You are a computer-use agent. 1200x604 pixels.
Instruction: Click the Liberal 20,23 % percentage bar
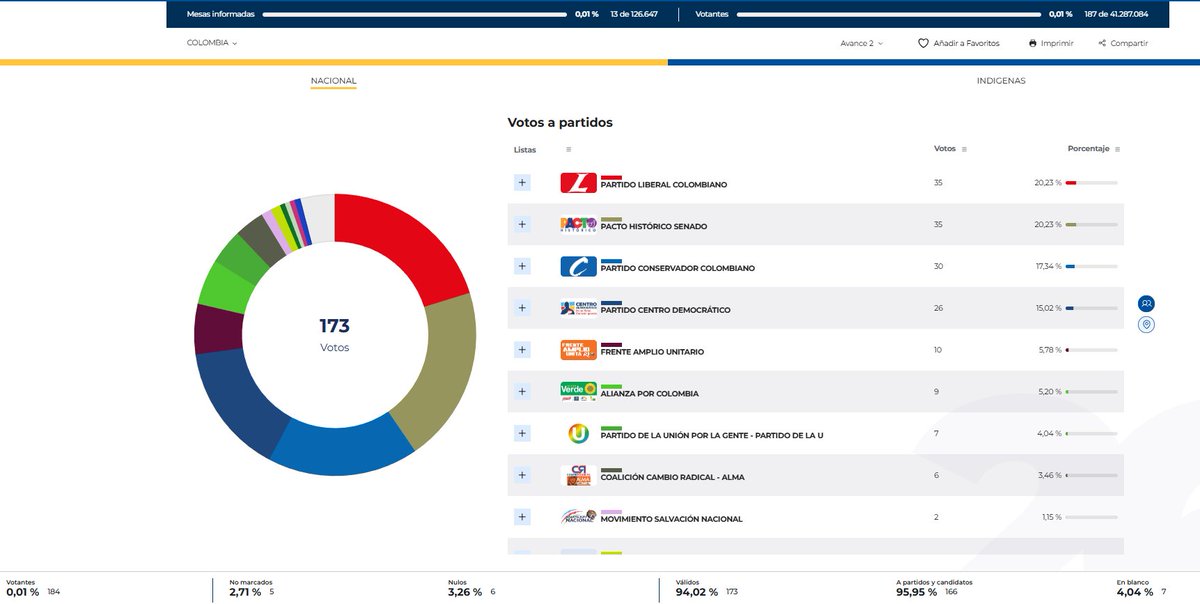coord(1091,183)
